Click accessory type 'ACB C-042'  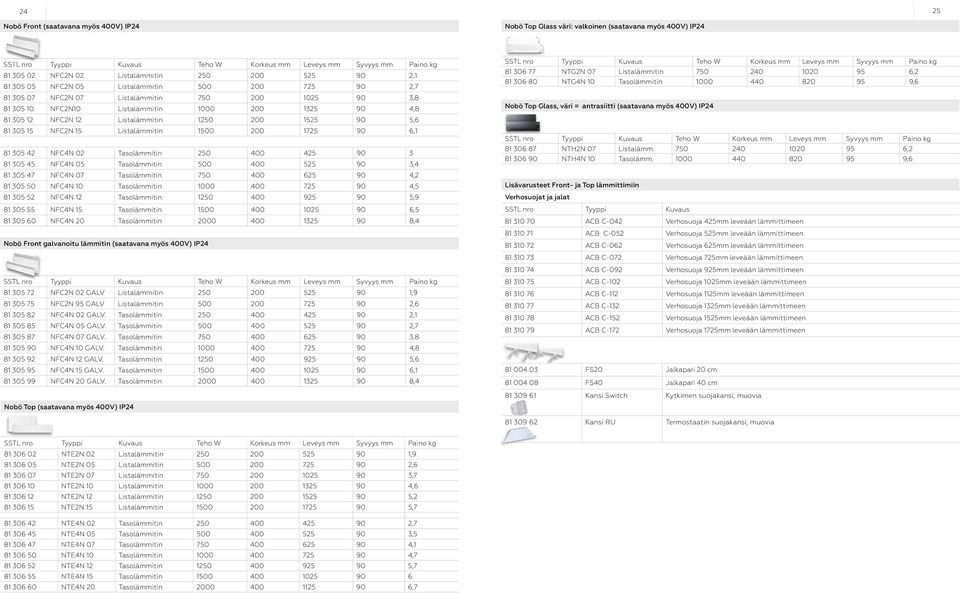(603, 222)
